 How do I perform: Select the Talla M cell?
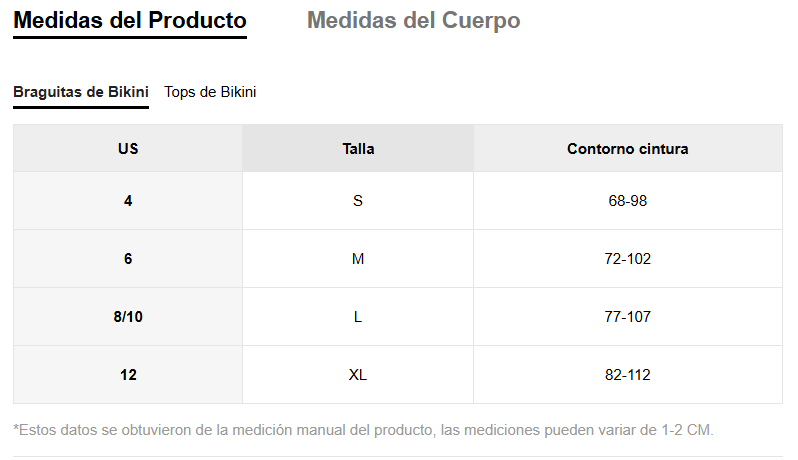[x=358, y=259]
